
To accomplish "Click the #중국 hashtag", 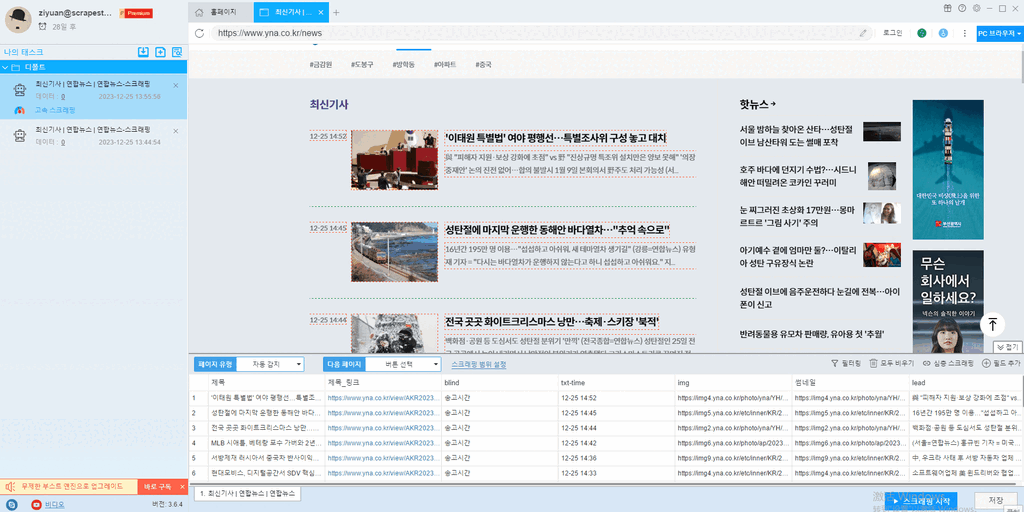I will click(x=483, y=65).
